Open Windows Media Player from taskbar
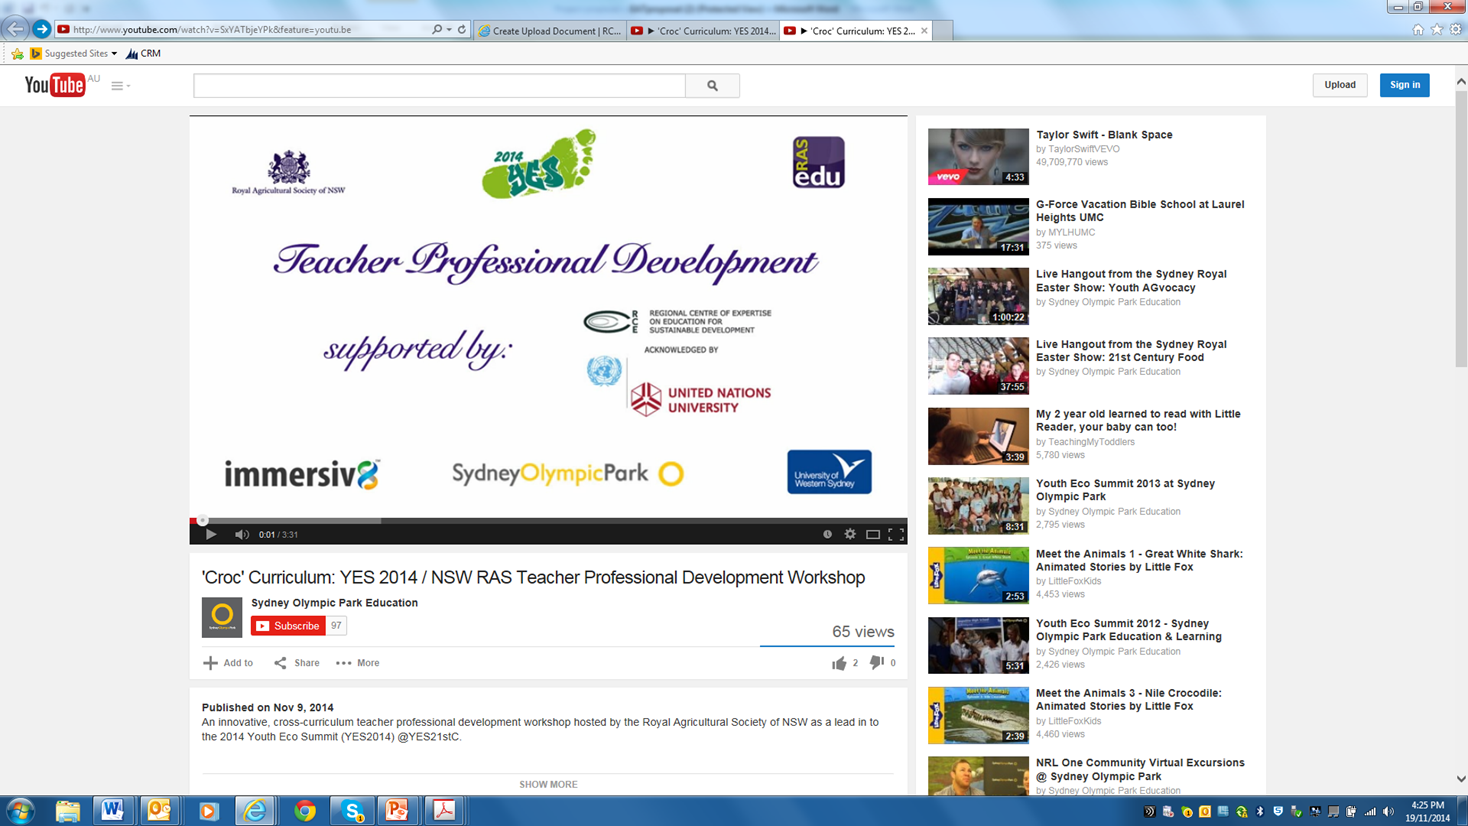Screen dimensions: 1468x826 pyautogui.click(x=207, y=811)
